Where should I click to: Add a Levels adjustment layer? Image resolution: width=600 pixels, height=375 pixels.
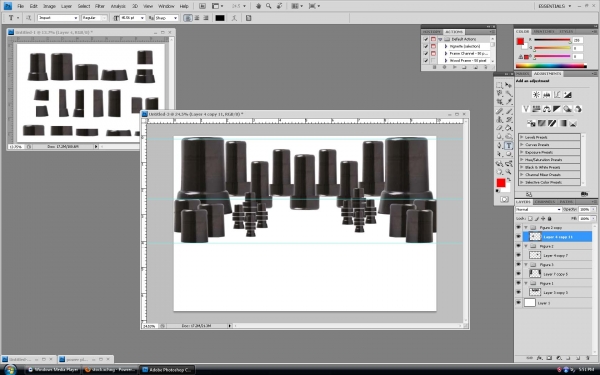coord(546,95)
